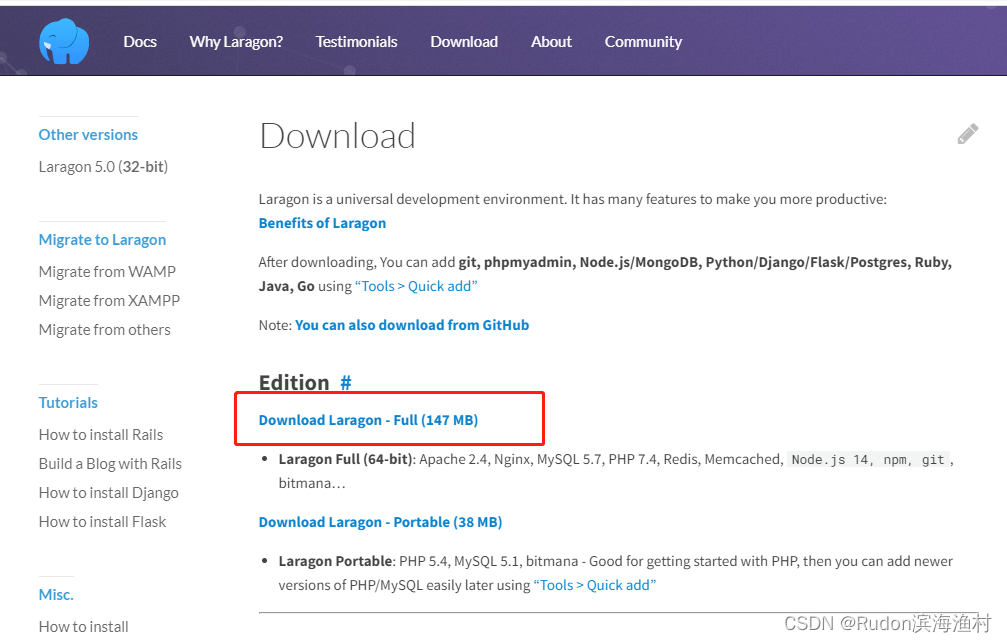
Task: Click the Tutorials sidebar heading
Action: 68,403
